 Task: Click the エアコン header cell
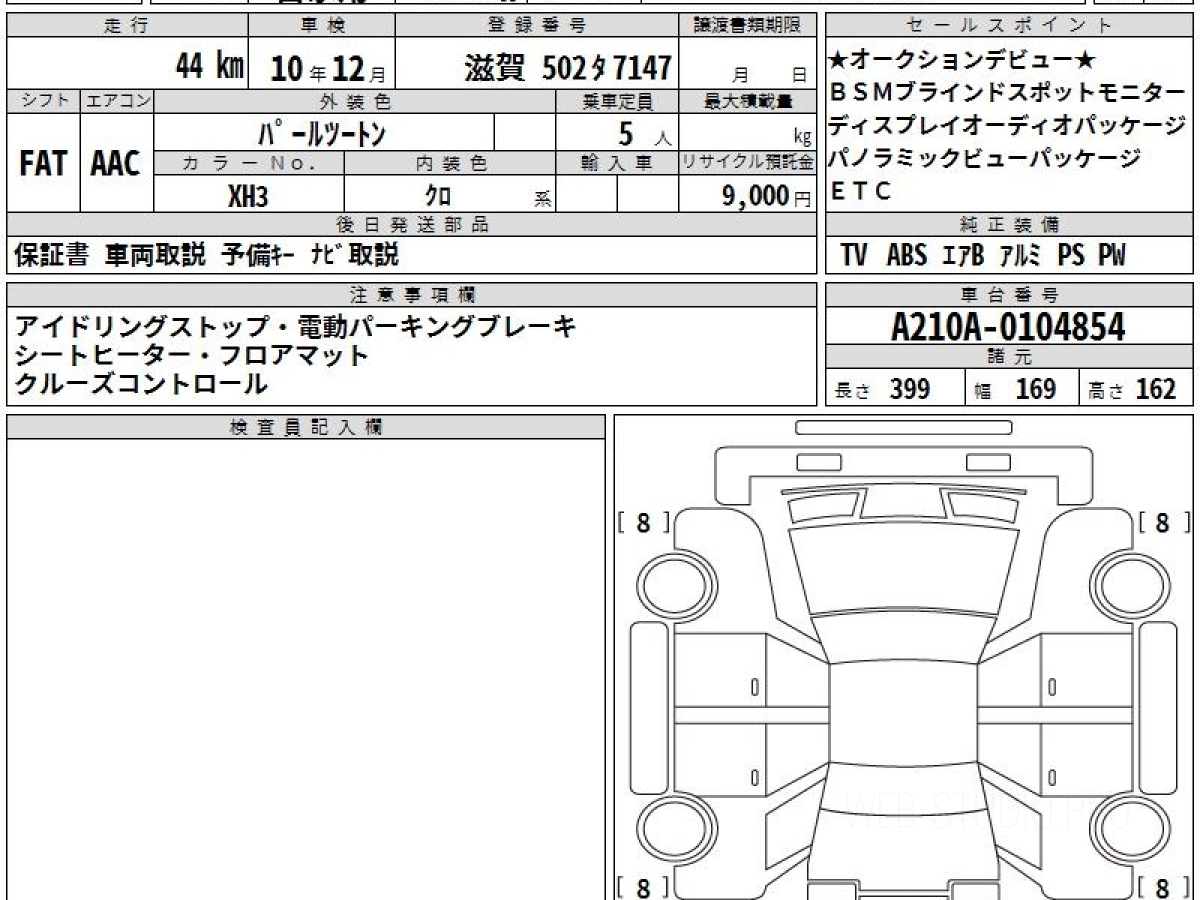click(117, 100)
